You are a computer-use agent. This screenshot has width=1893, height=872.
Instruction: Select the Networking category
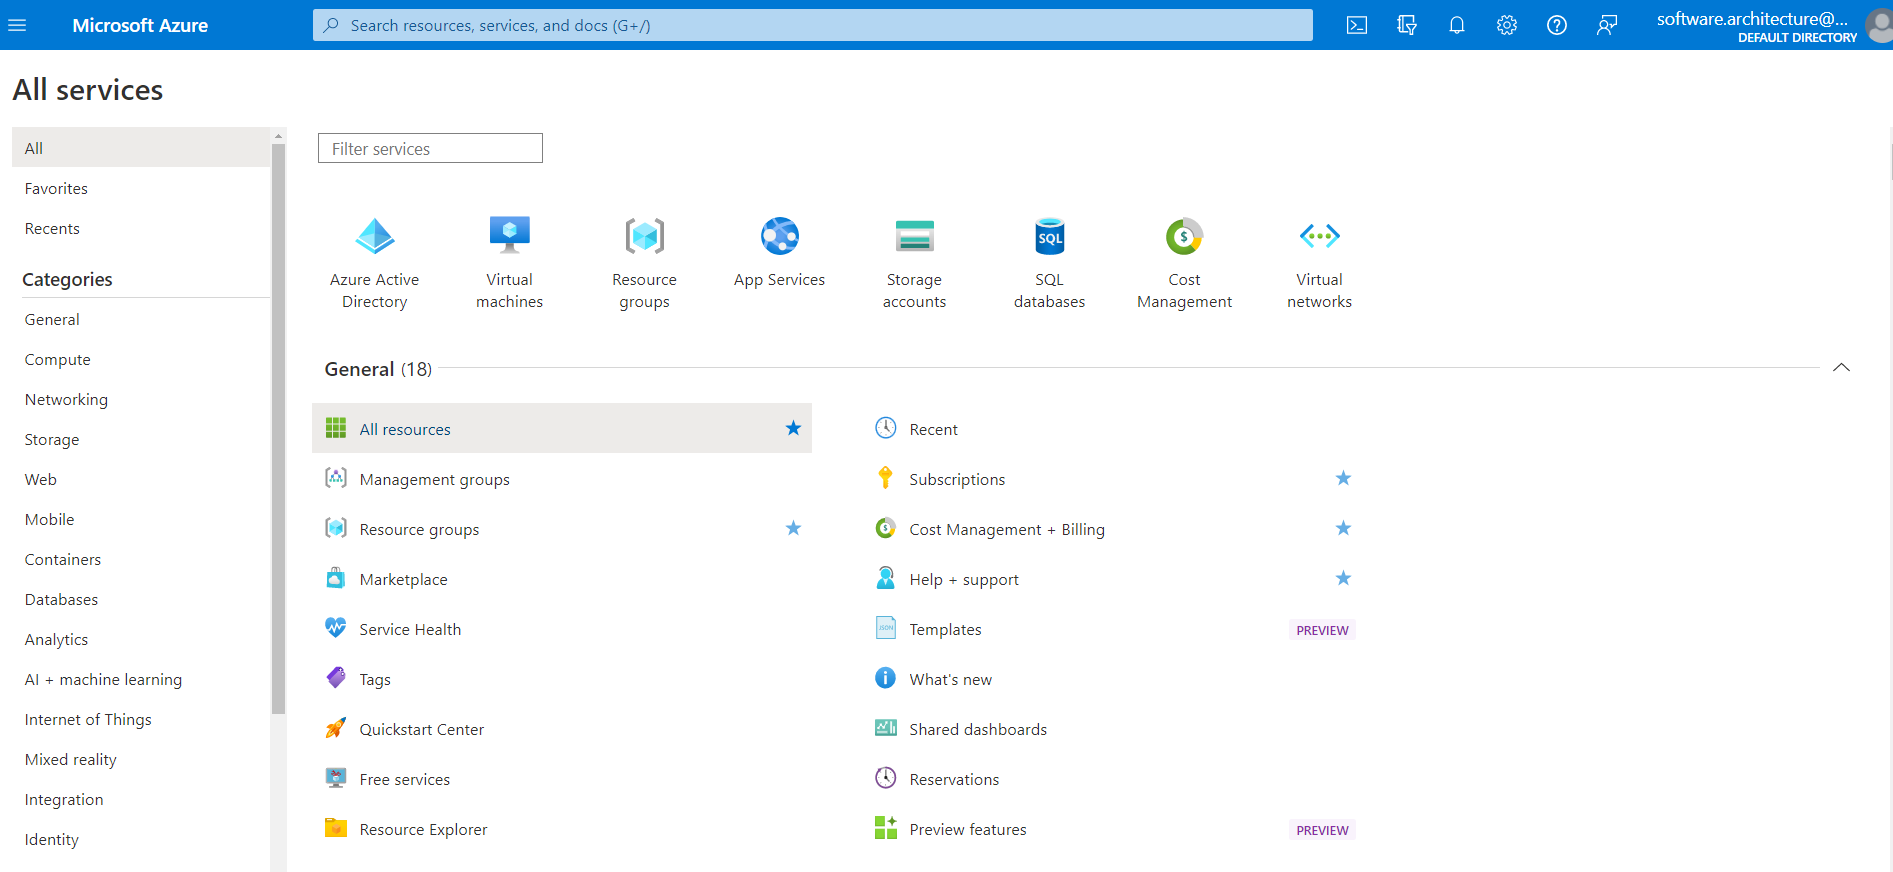coord(66,399)
